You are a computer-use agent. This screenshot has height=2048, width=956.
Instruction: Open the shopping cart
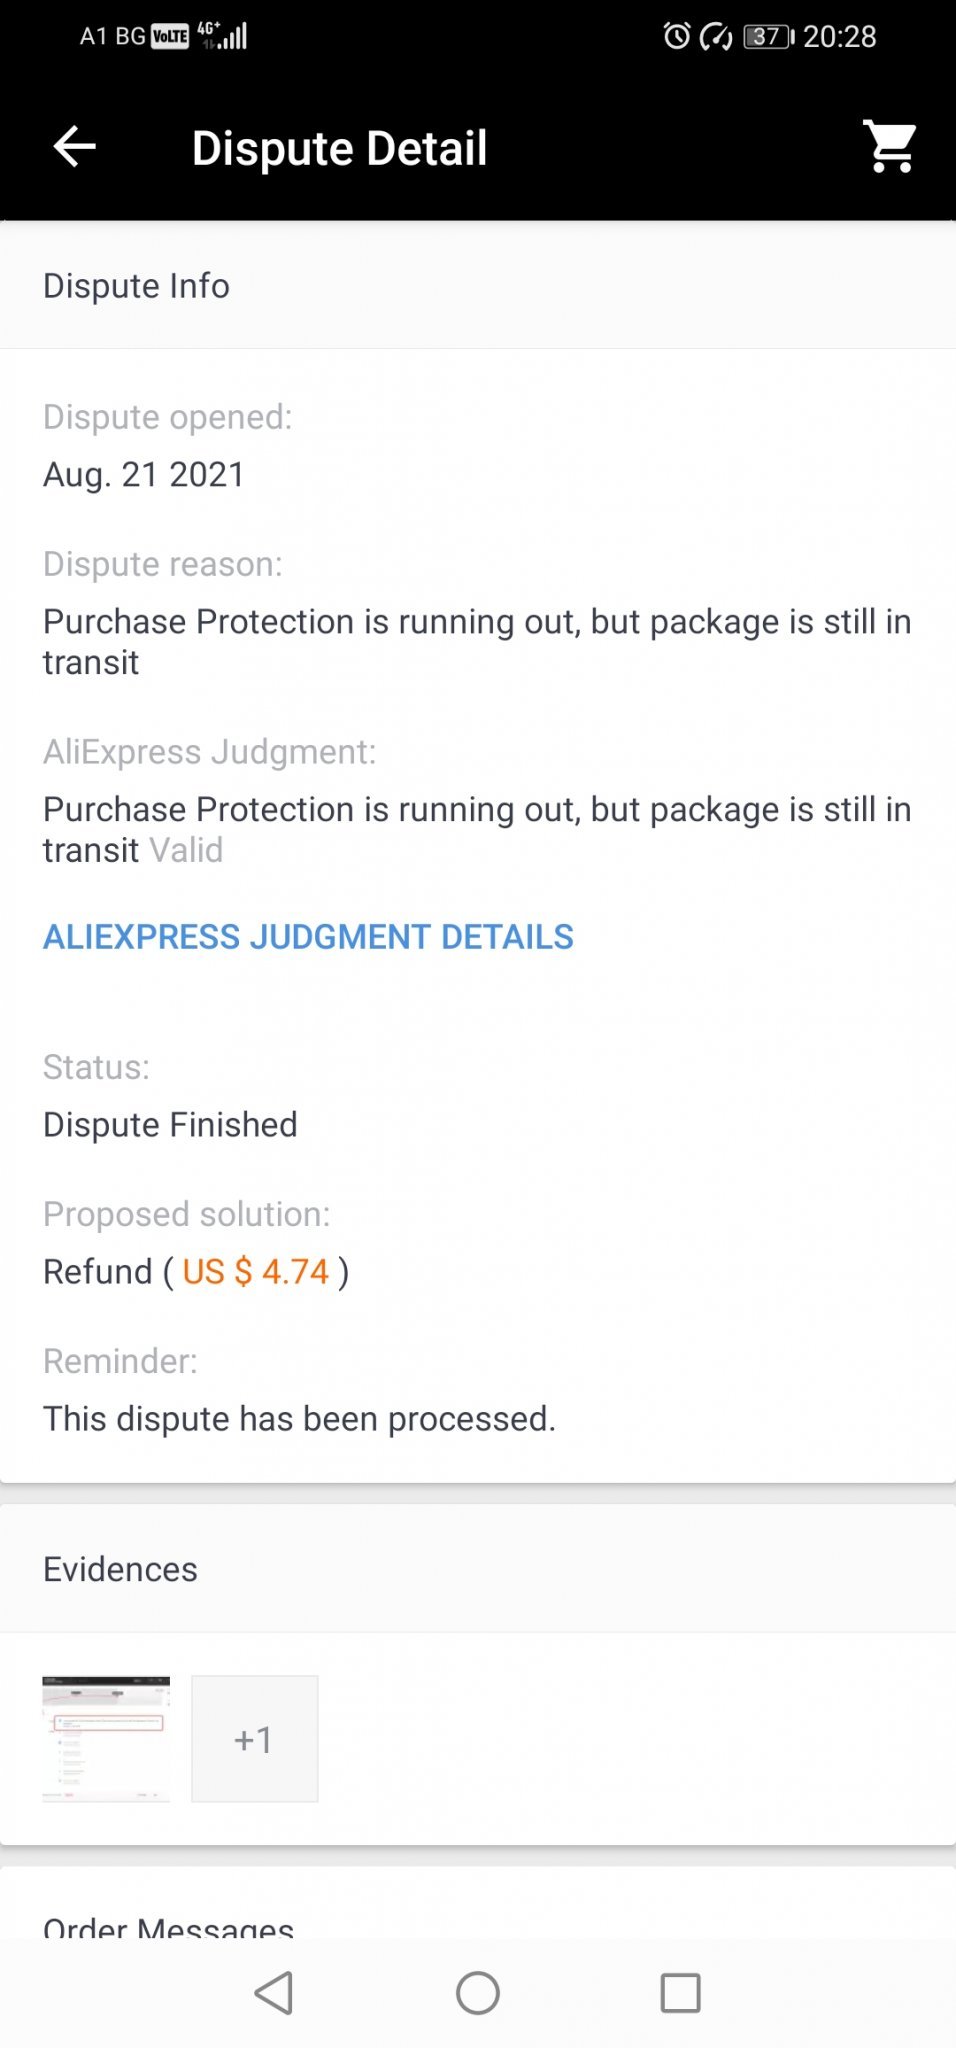(x=889, y=147)
